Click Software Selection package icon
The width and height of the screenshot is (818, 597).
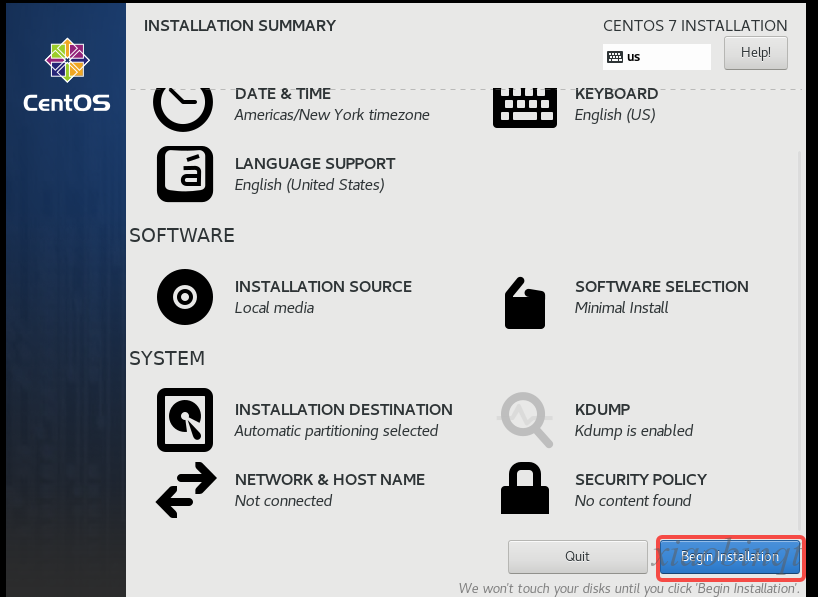pyautogui.click(x=525, y=303)
